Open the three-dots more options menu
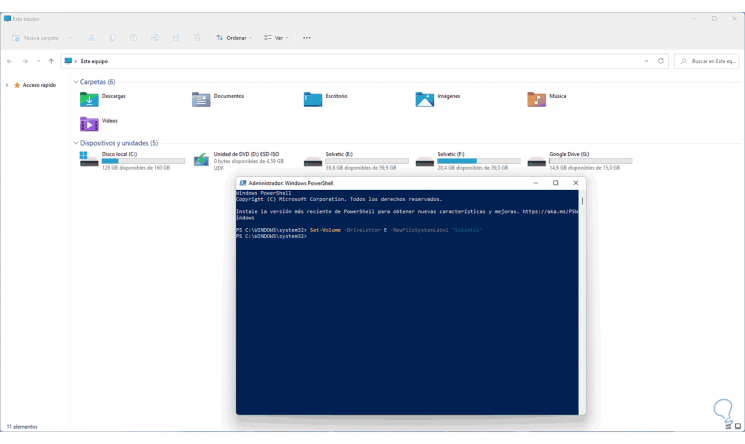The height and width of the screenshot is (444, 745). point(307,38)
